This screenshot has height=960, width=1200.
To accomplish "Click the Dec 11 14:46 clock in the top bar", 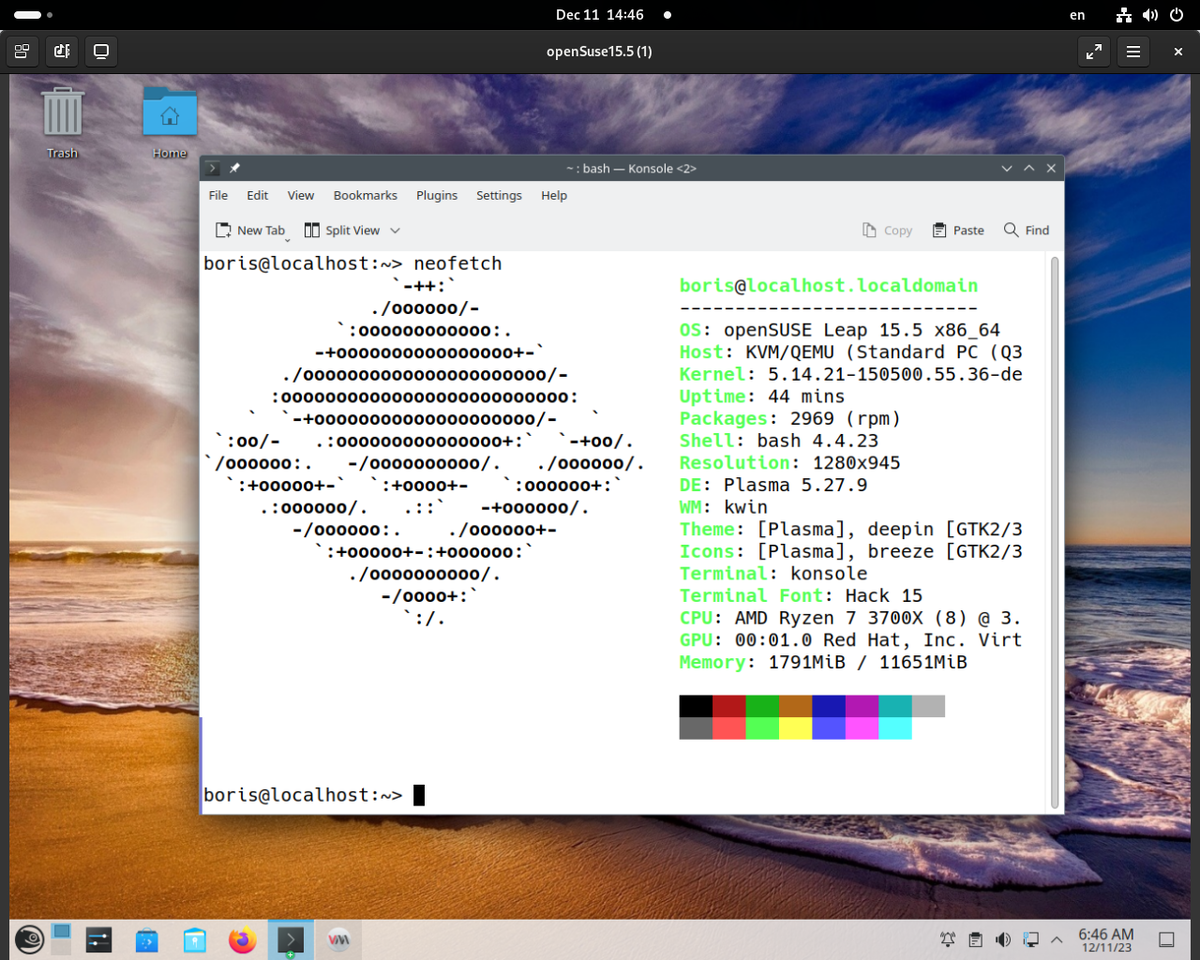I will [600, 15].
